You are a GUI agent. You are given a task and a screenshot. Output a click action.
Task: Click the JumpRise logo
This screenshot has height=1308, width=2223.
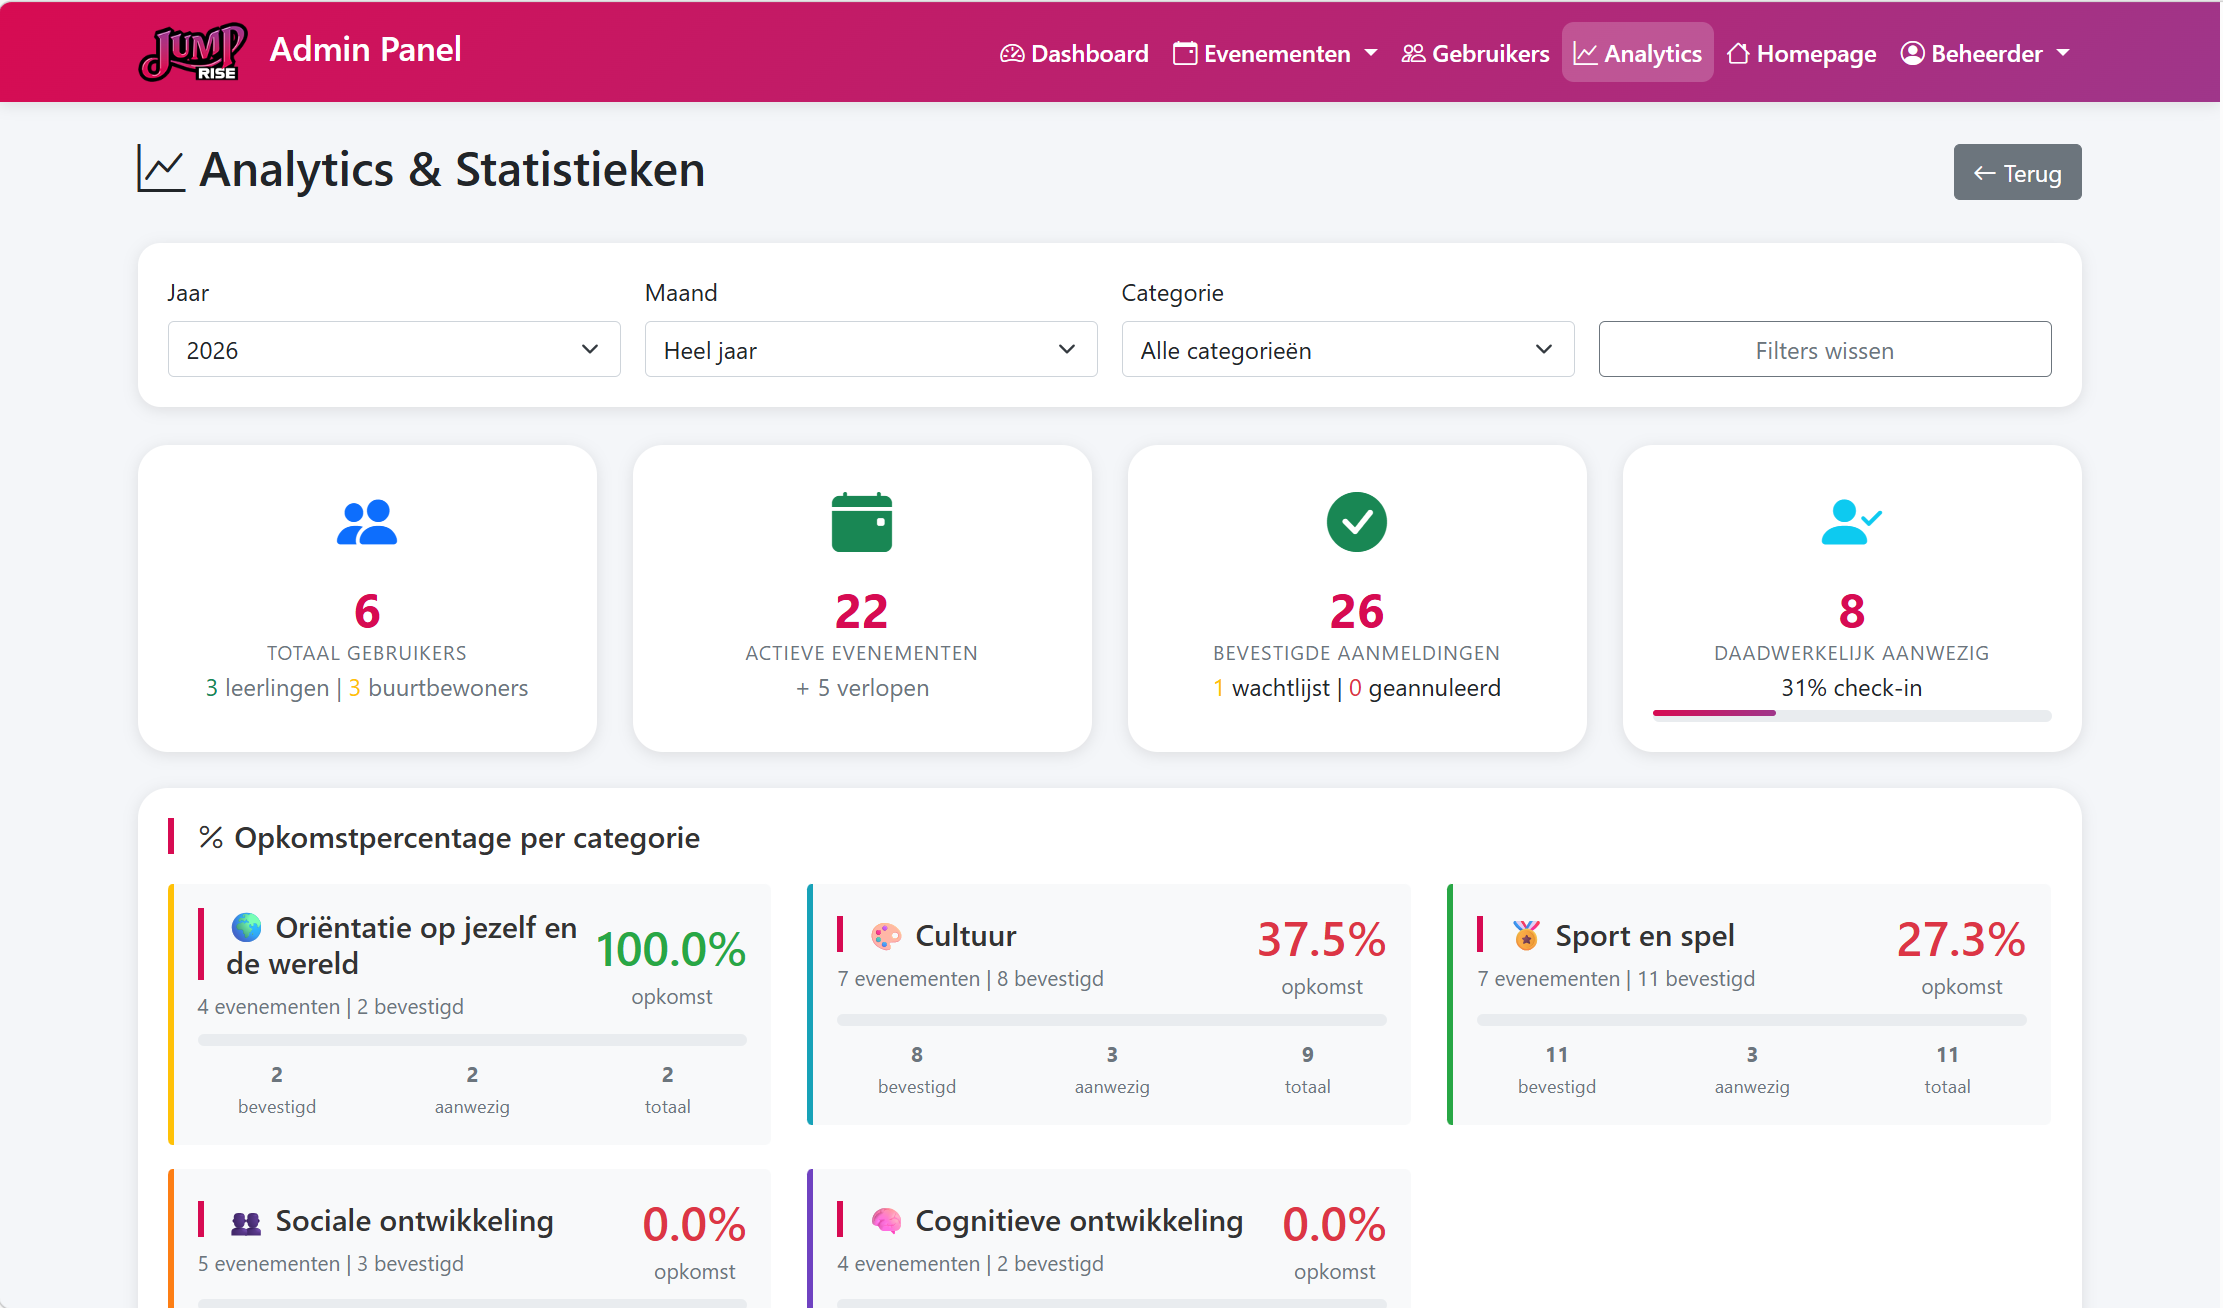click(x=194, y=51)
